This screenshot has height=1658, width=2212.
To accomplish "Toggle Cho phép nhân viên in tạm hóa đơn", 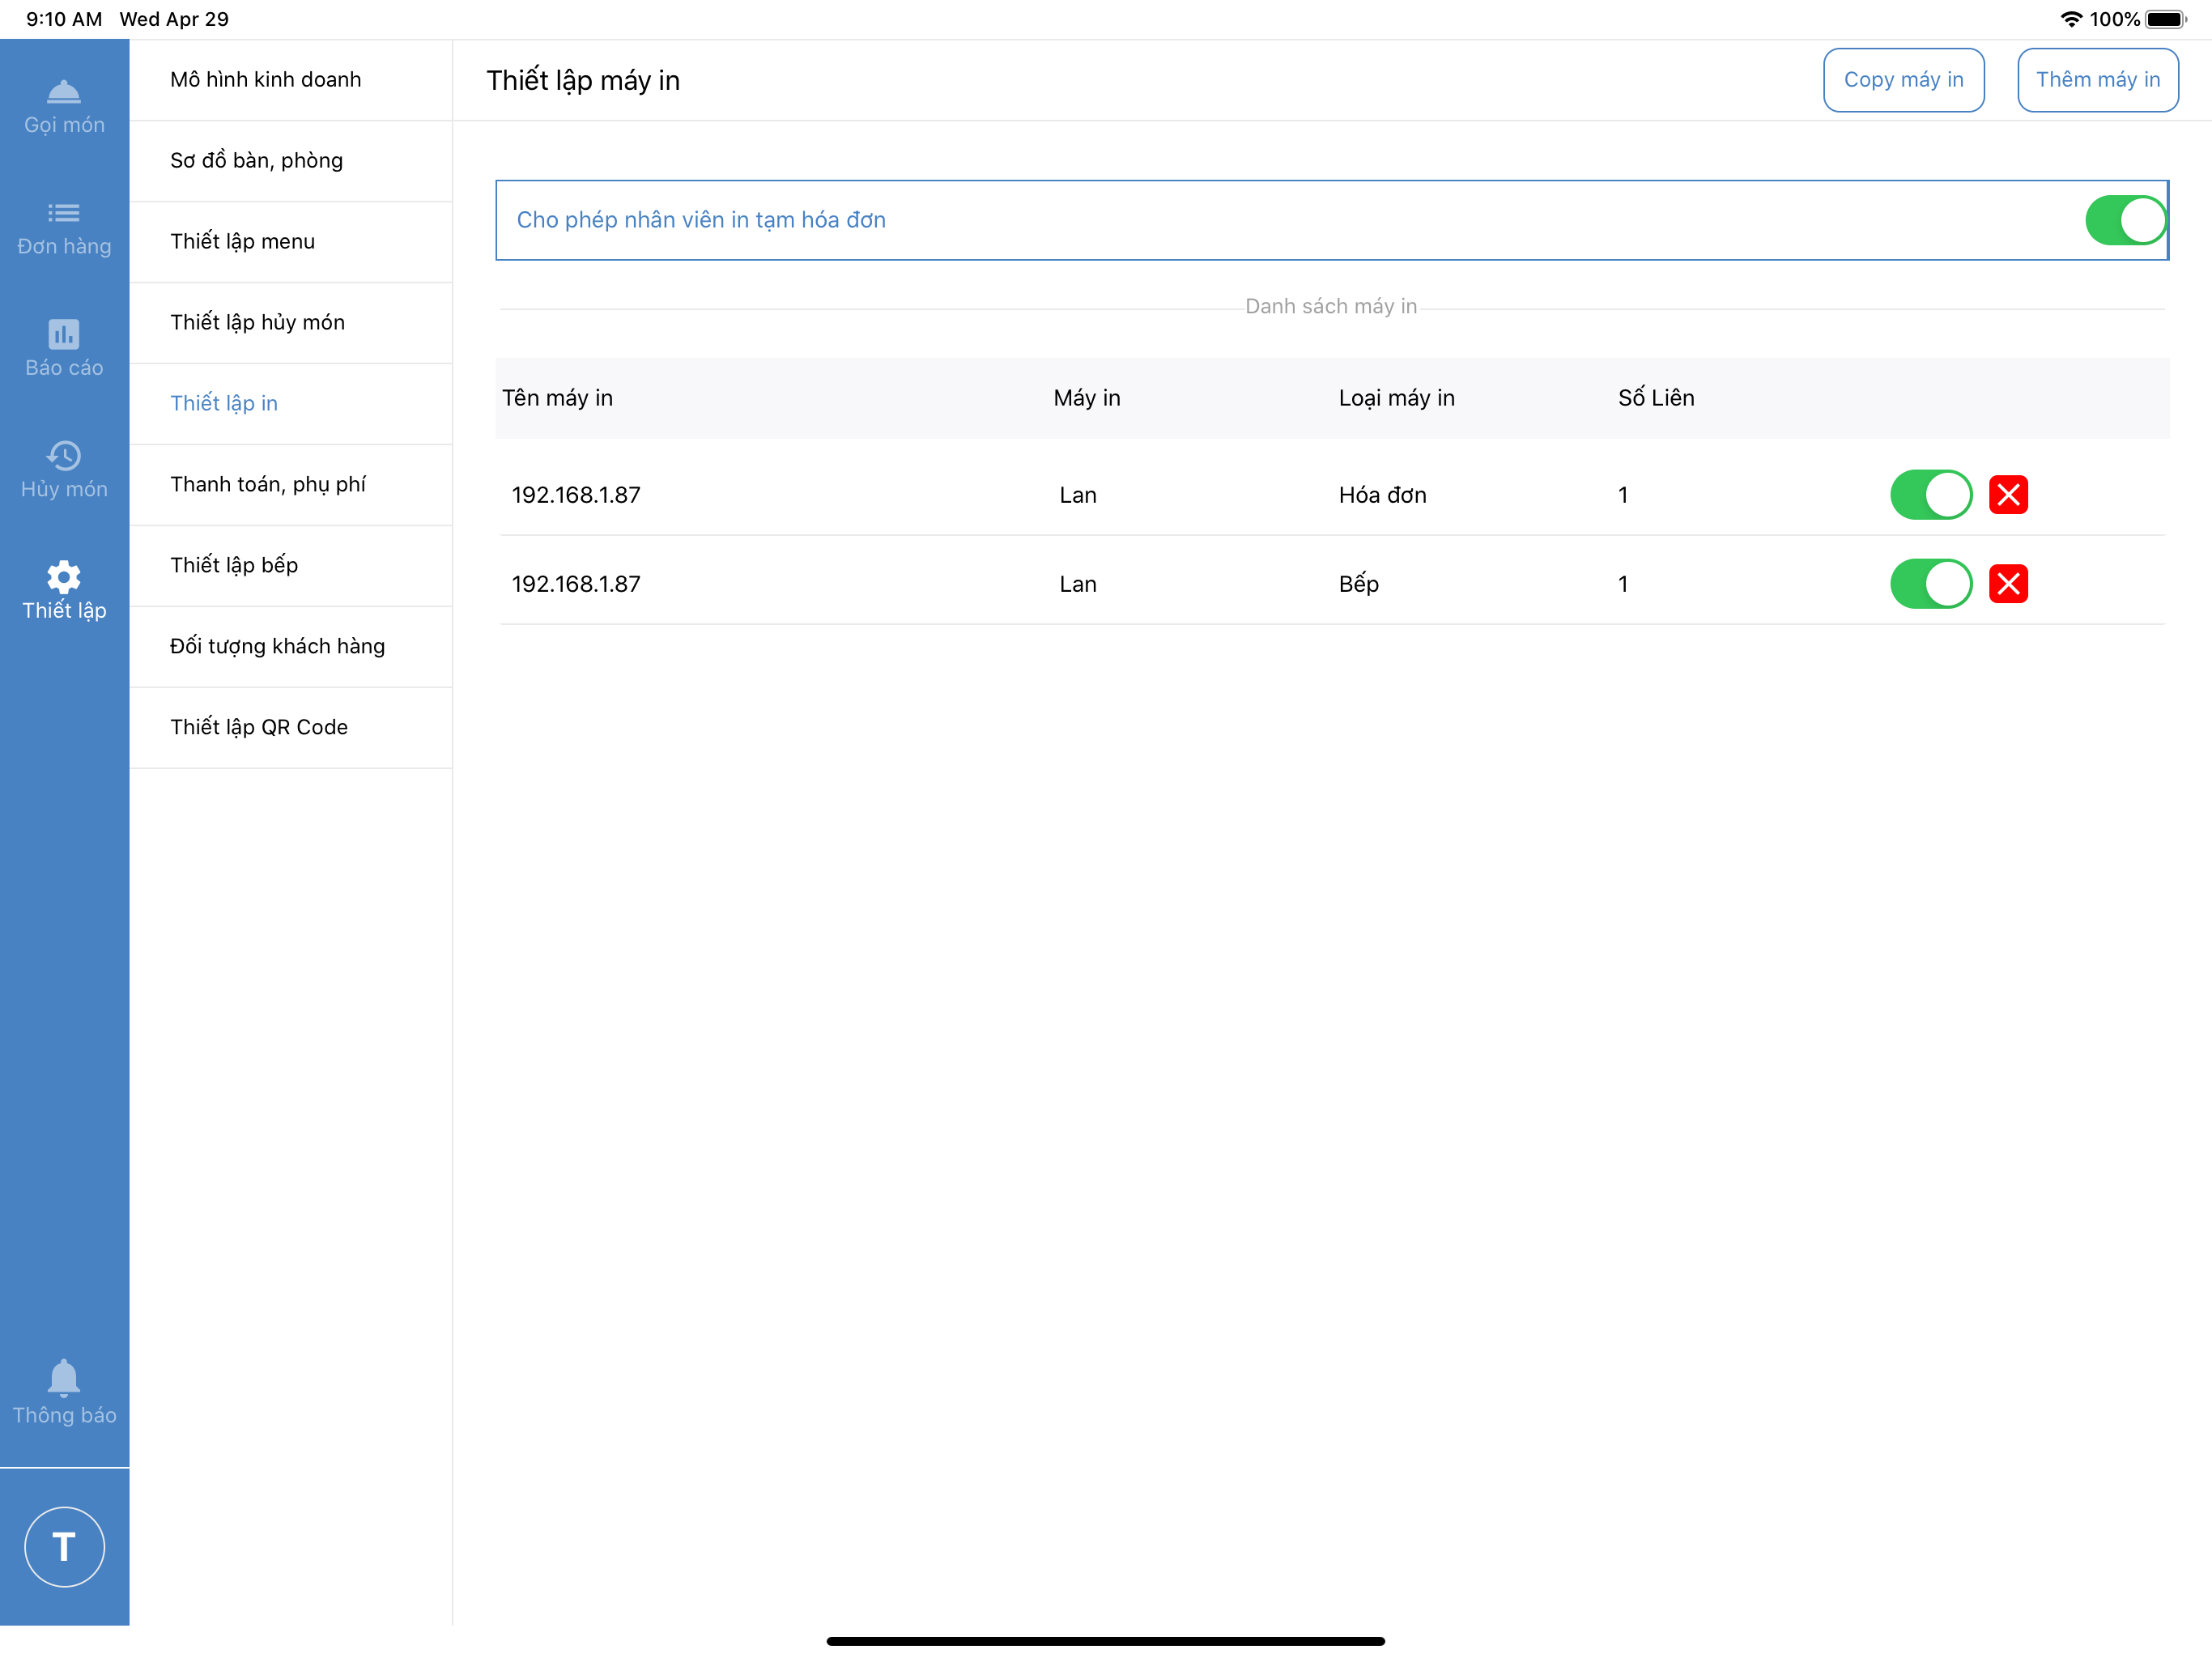I will (2125, 220).
